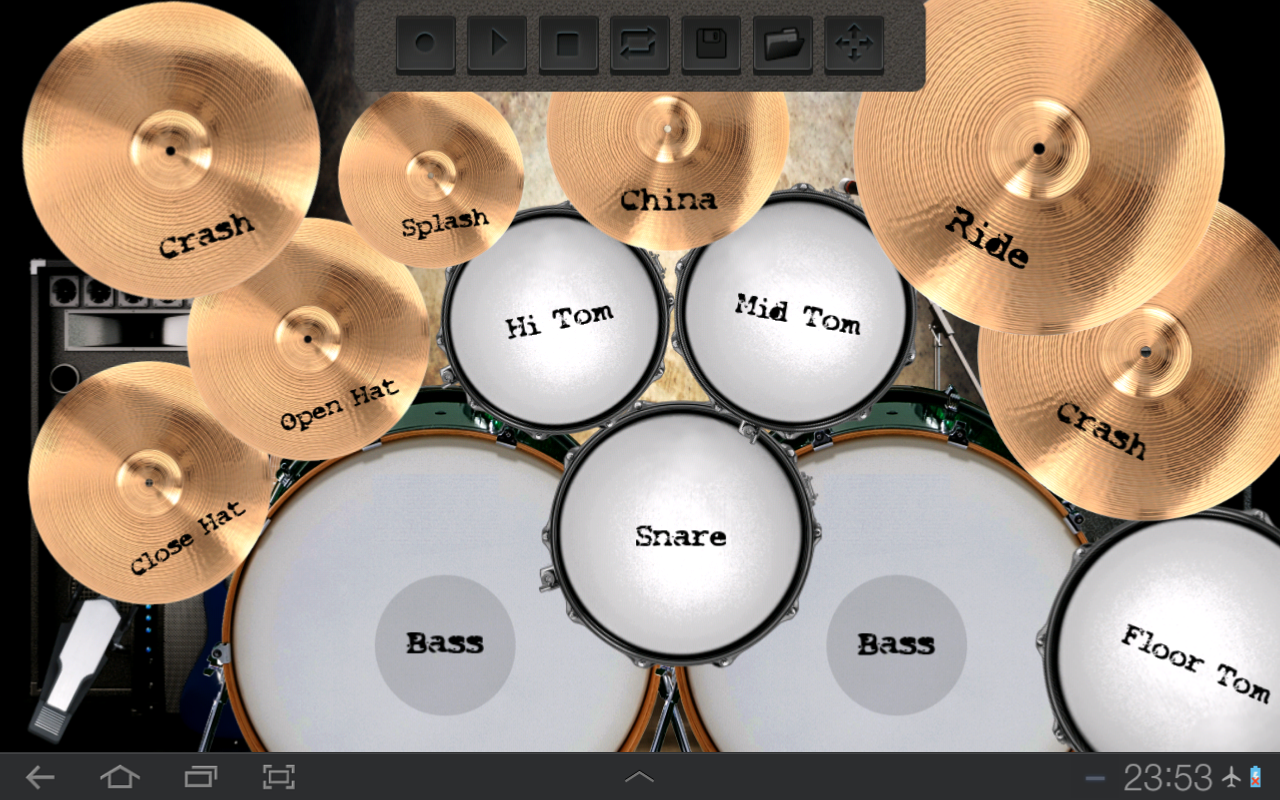Tap the left Bass pad
The image size is (1280, 800).
445,645
